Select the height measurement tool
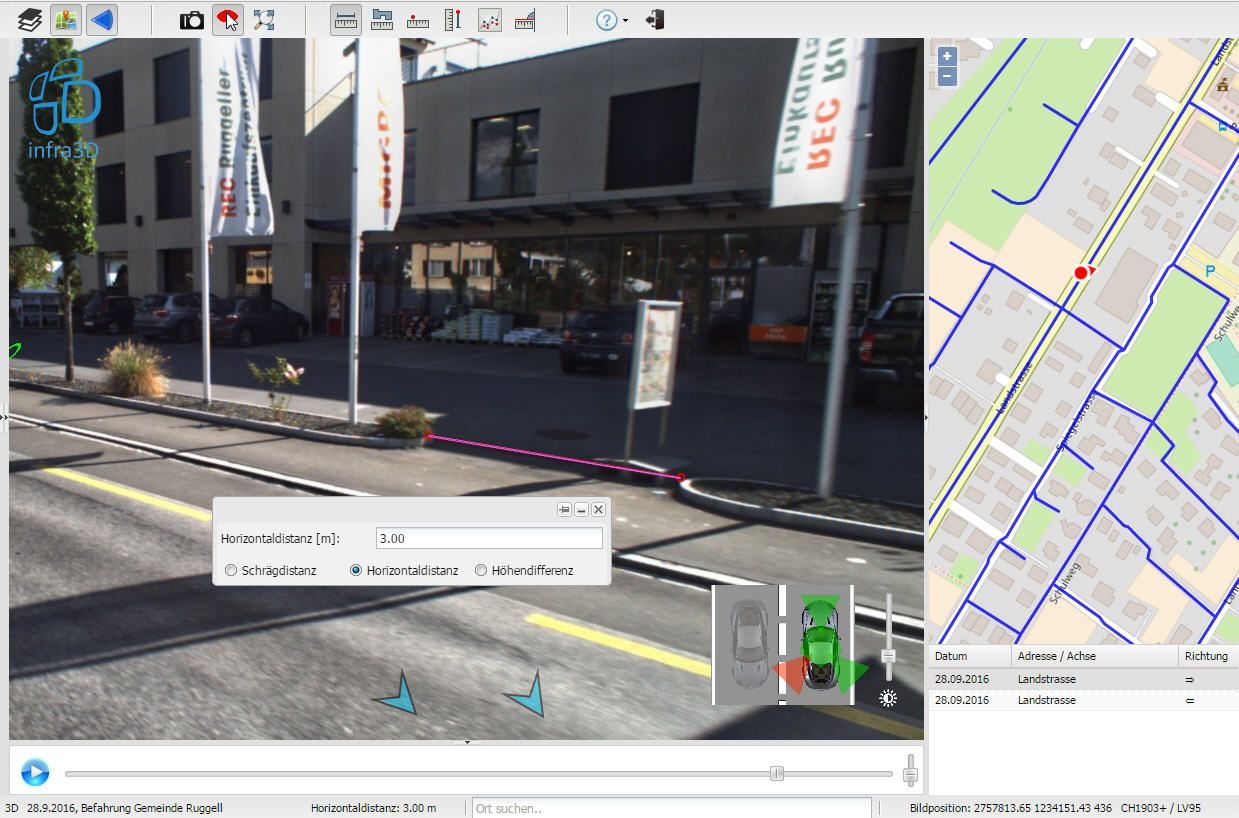This screenshot has width=1239, height=818. point(453,20)
